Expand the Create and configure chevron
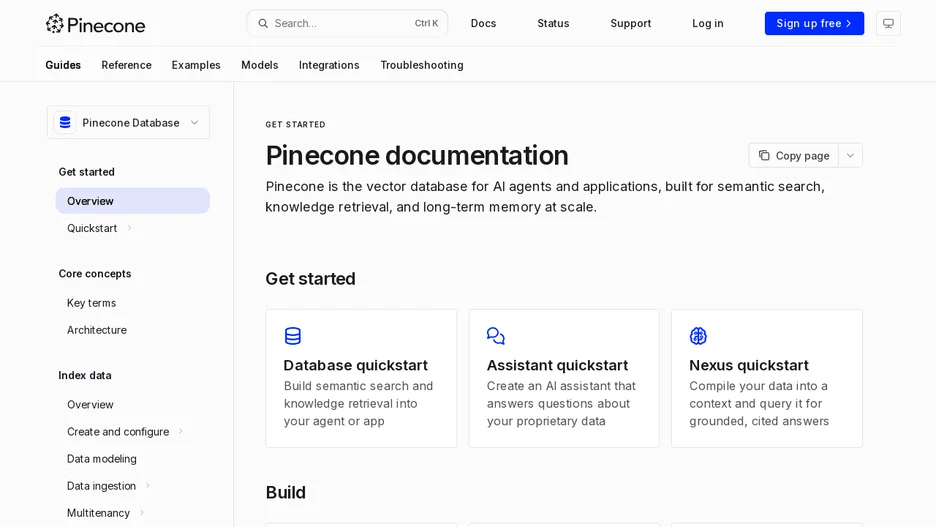The width and height of the screenshot is (936, 527). (x=181, y=432)
